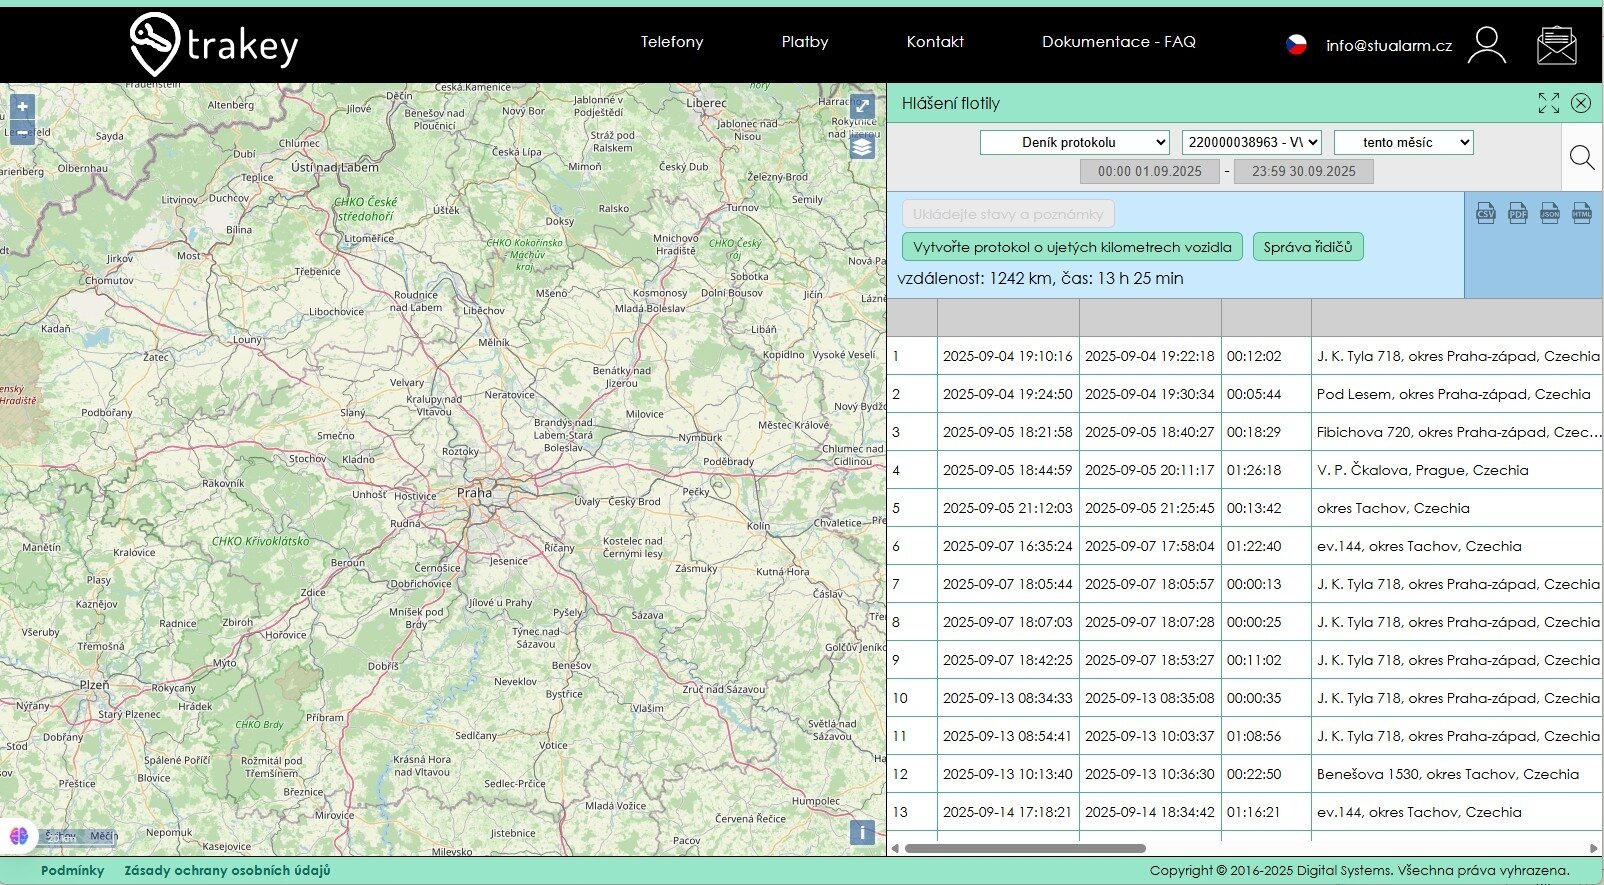Export report as HTML file
Viewport: 1604px width, 885px height.
1582,212
